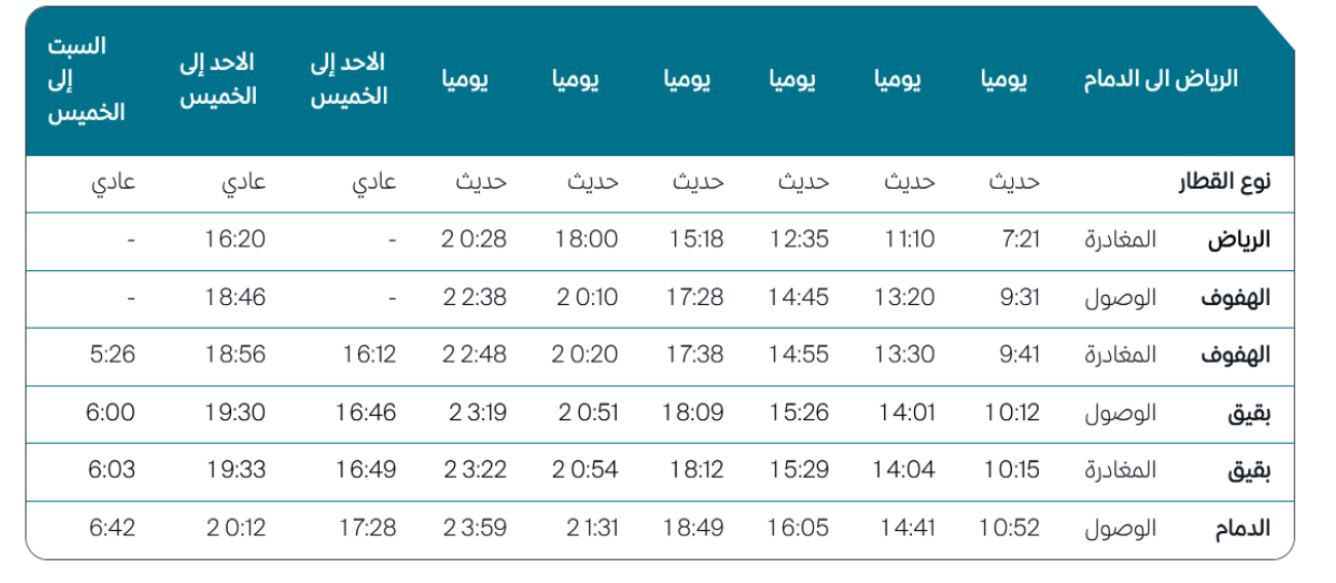This screenshot has width=1336, height=583.
Task: Click the "الرياض الى الدمام" table title
Action: (1160, 80)
